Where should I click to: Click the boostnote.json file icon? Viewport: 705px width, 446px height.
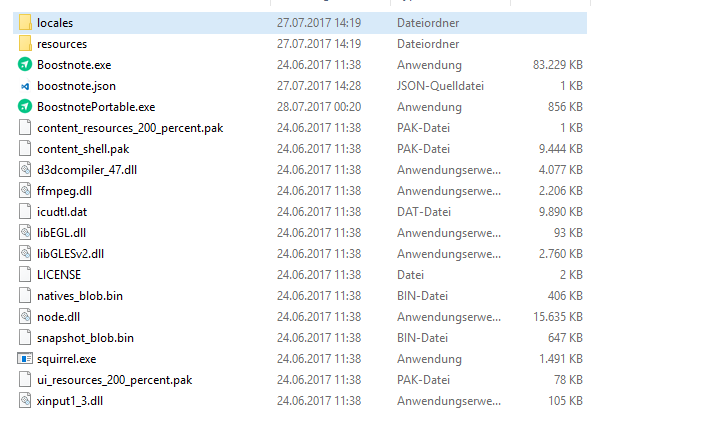25,86
